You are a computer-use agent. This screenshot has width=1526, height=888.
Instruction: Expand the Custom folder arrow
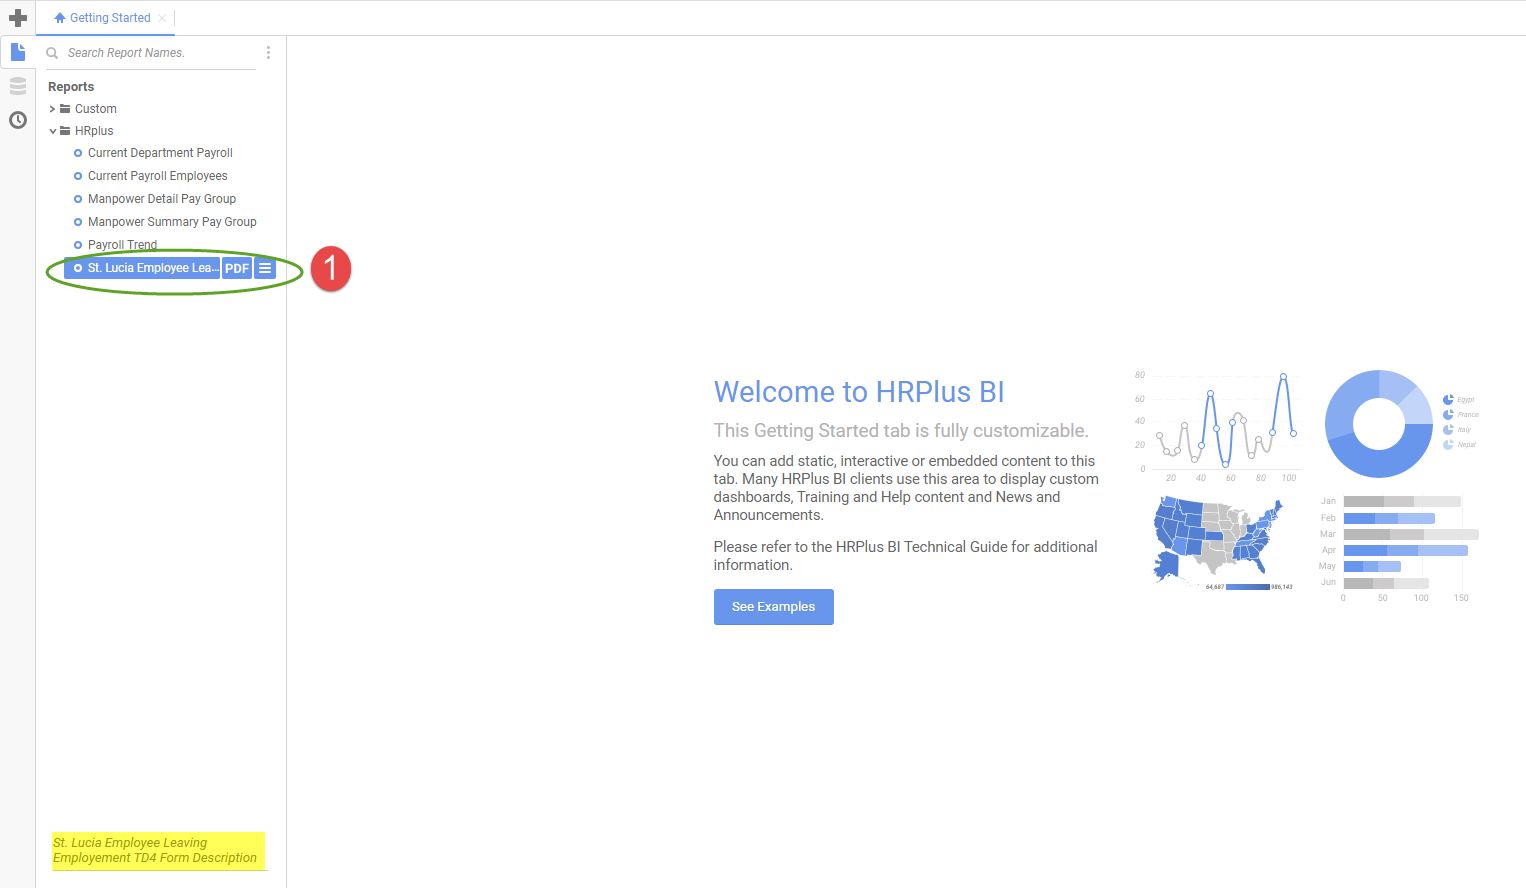[x=52, y=109]
